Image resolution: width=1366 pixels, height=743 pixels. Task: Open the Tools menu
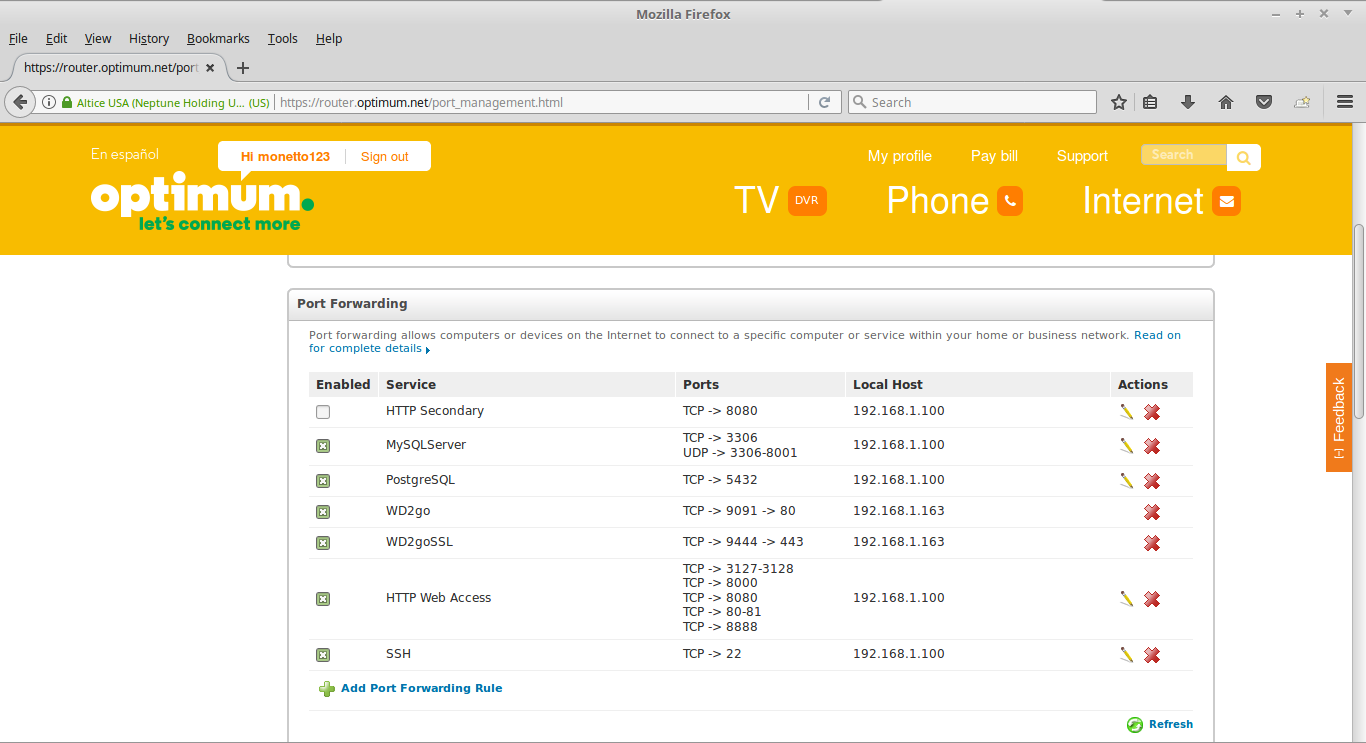pyautogui.click(x=283, y=38)
